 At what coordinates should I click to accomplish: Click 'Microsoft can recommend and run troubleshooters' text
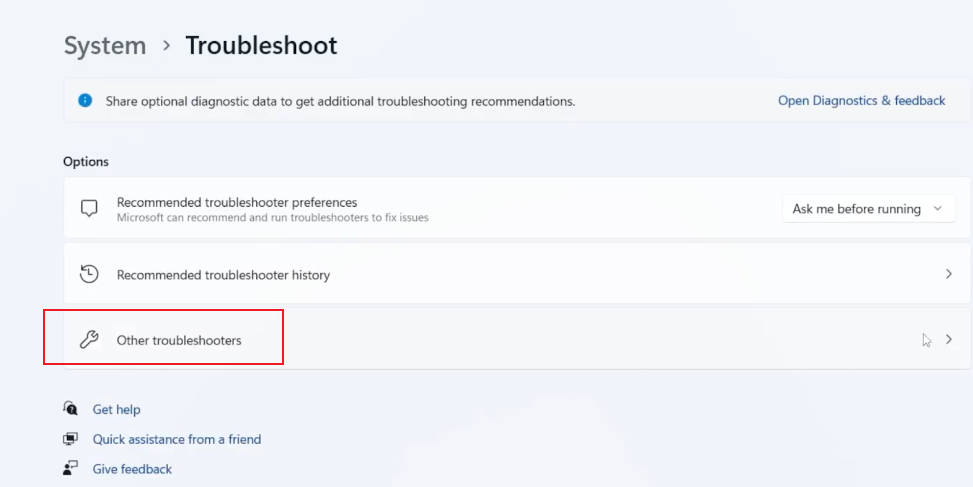click(x=272, y=218)
